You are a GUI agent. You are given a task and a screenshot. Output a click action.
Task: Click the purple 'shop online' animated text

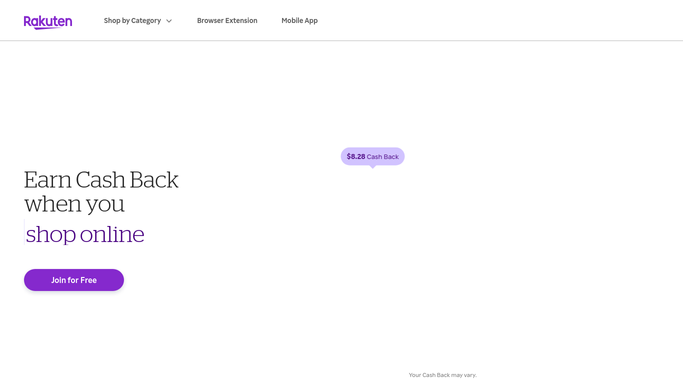[x=85, y=234]
